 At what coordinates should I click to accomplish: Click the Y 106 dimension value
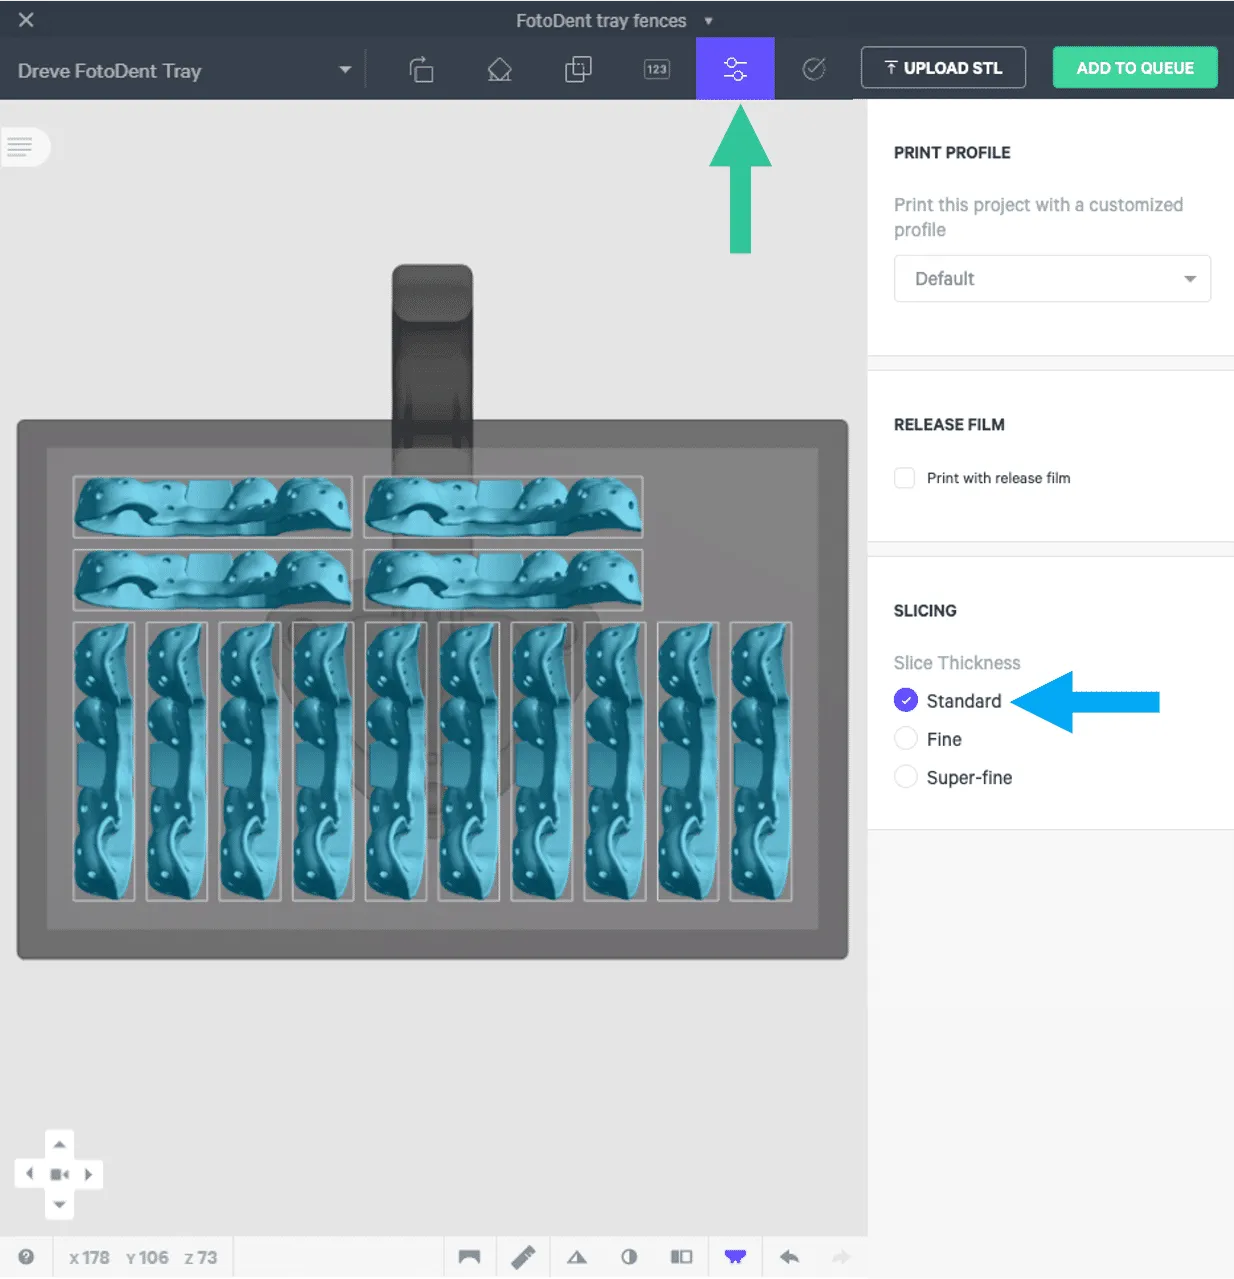[147, 1257]
